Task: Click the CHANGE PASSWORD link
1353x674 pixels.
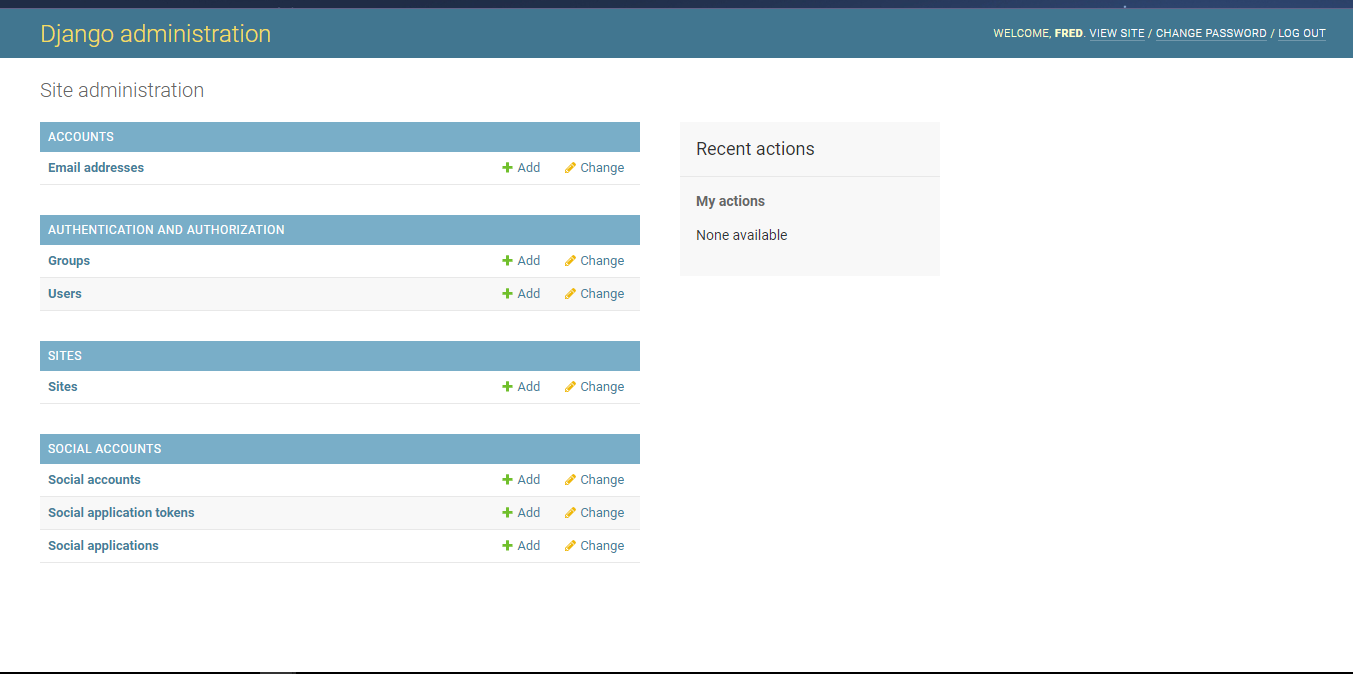Action: point(1211,34)
